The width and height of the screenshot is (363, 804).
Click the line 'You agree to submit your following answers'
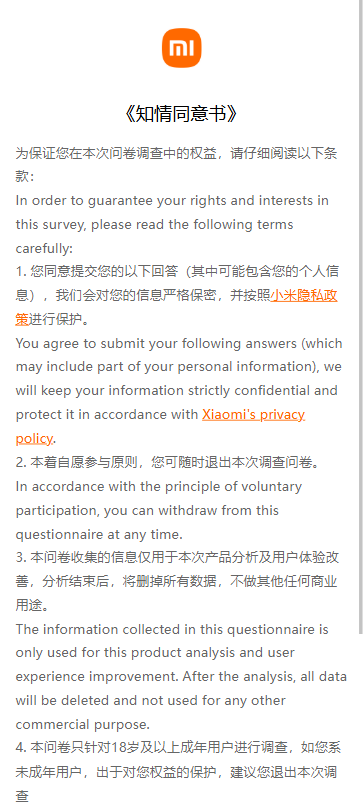click(179, 343)
